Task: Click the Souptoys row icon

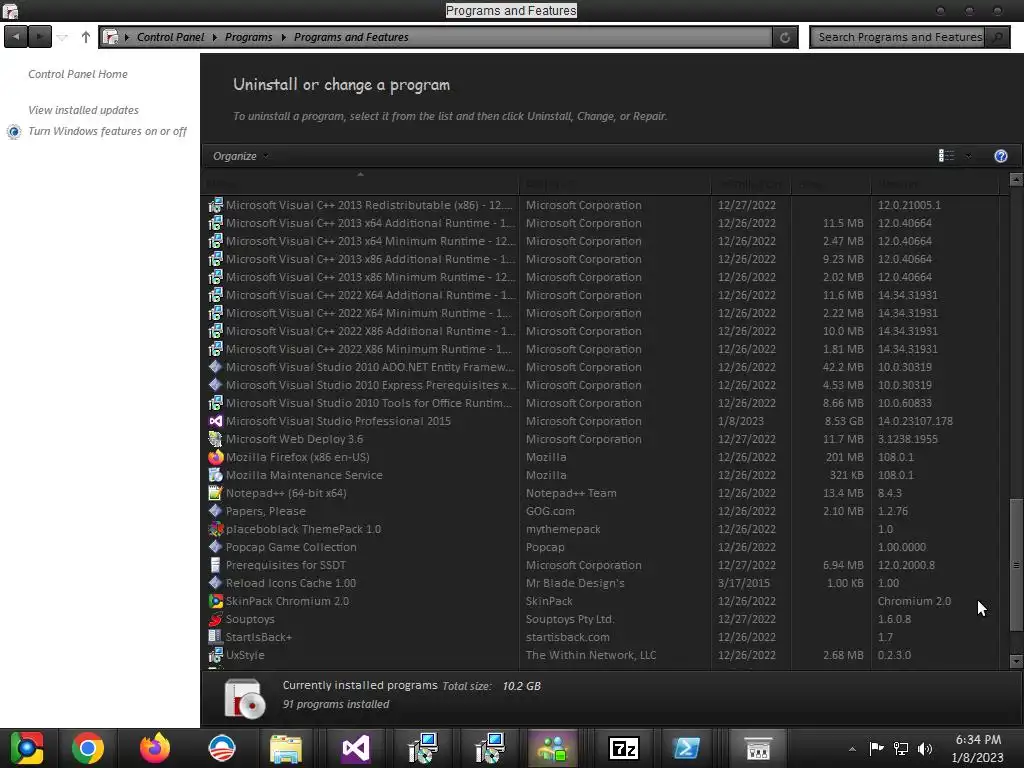Action: pyautogui.click(x=216, y=619)
